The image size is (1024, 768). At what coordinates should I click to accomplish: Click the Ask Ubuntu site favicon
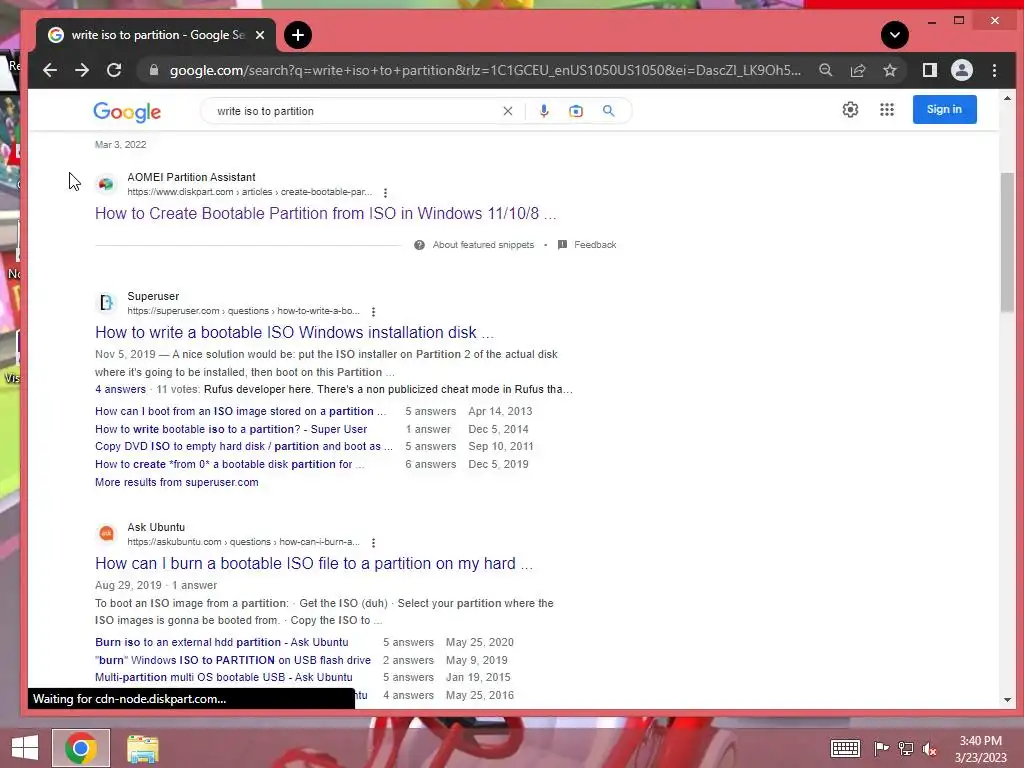tap(106, 534)
